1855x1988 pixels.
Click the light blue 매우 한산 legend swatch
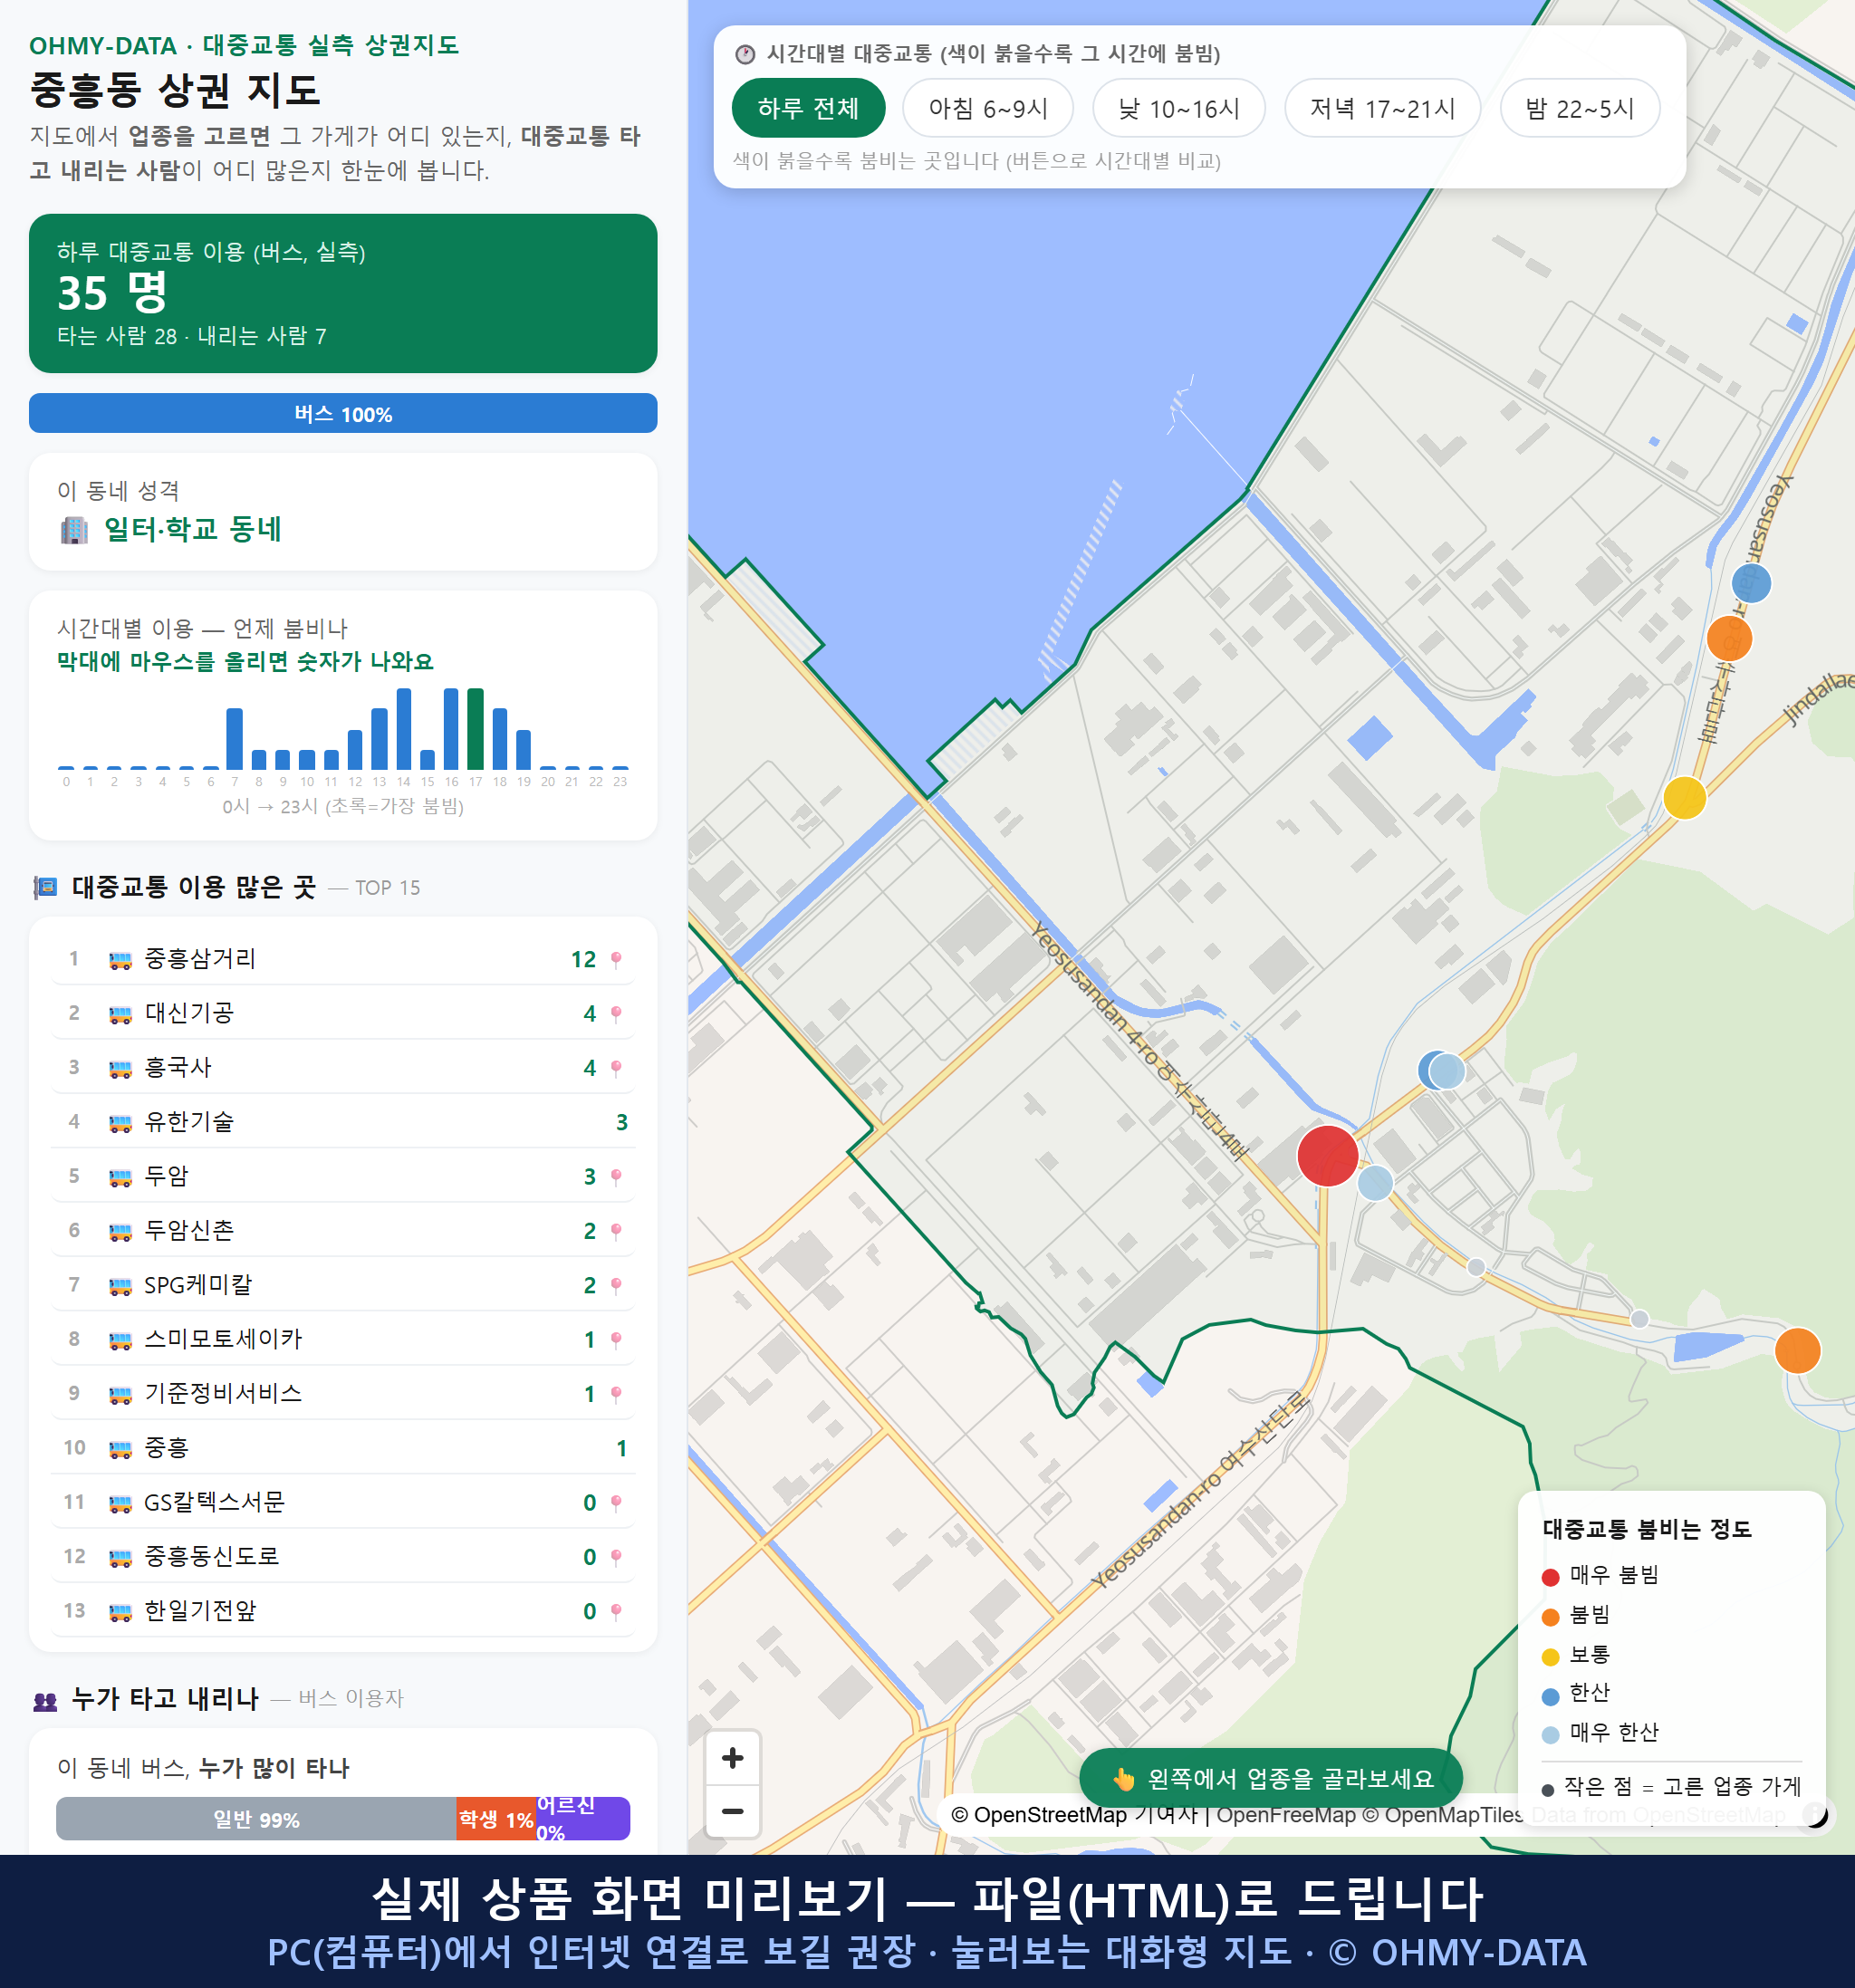[x=1550, y=1735]
